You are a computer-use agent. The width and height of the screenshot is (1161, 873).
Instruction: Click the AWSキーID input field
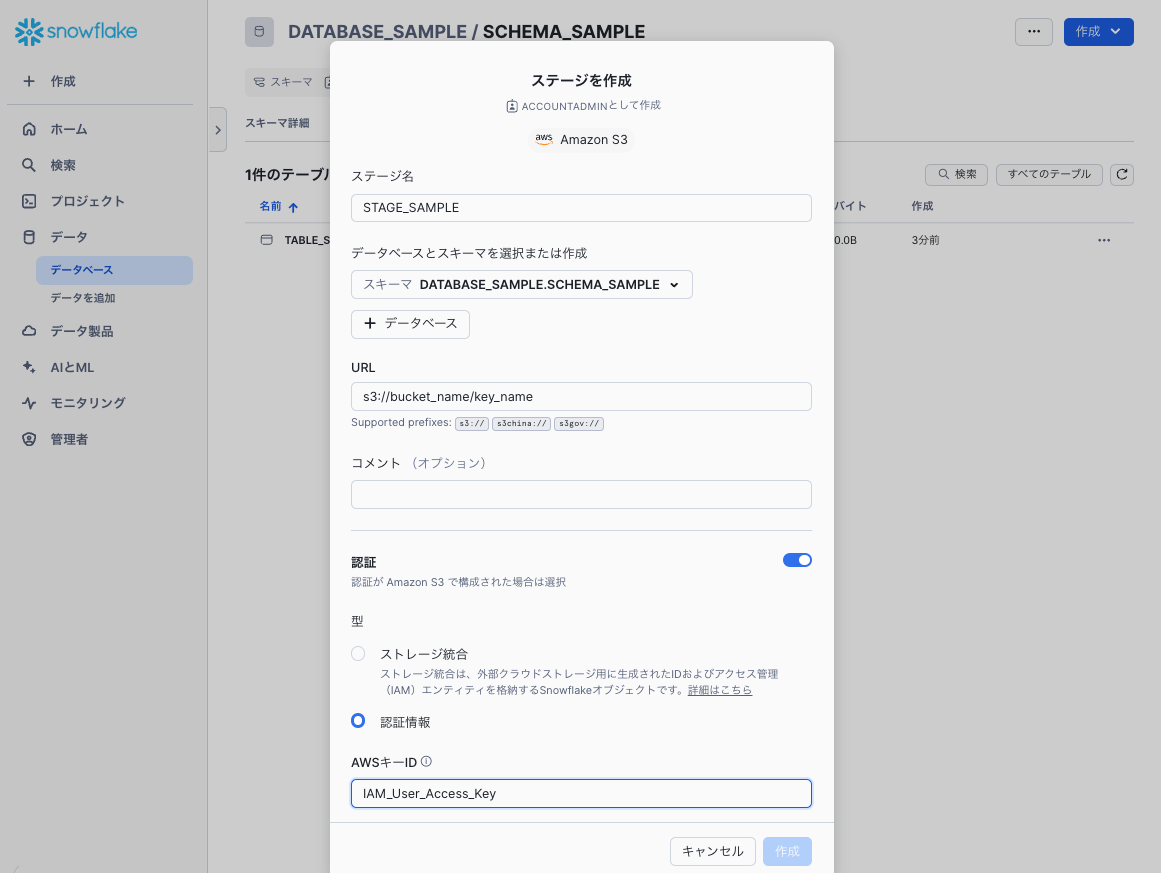pyautogui.click(x=581, y=793)
